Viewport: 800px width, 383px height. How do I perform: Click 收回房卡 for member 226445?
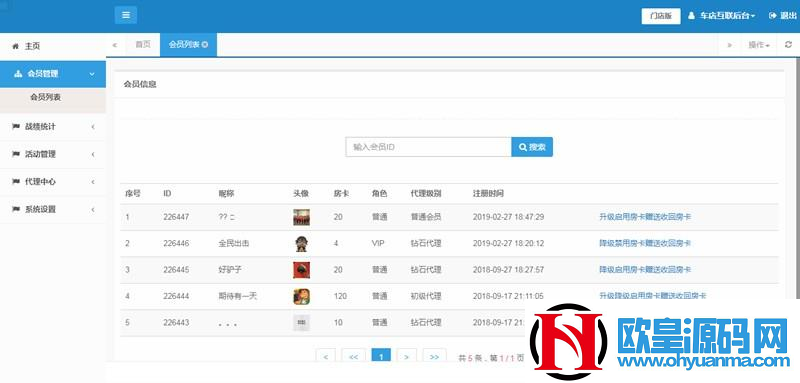click(676, 270)
